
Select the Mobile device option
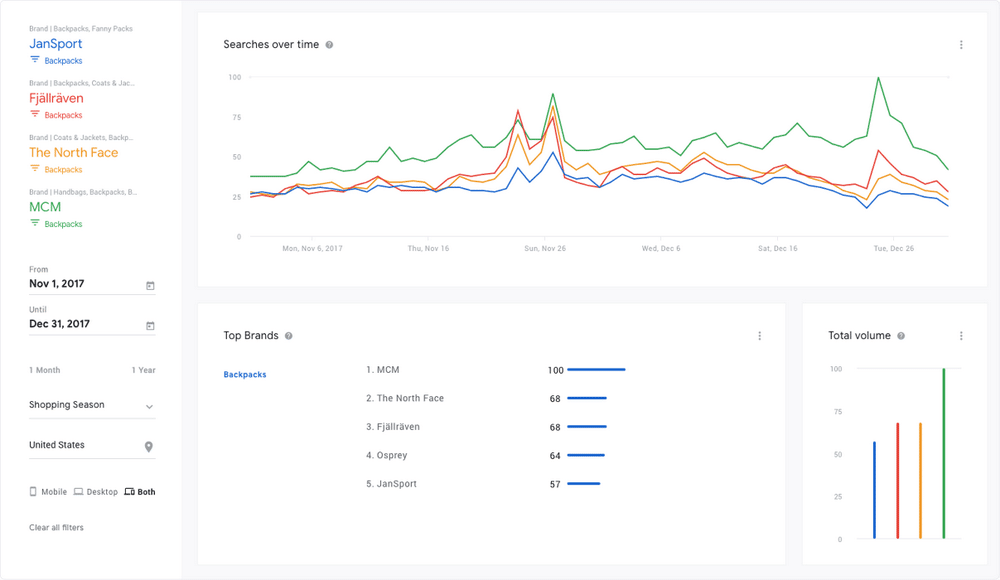coord(48,492)
